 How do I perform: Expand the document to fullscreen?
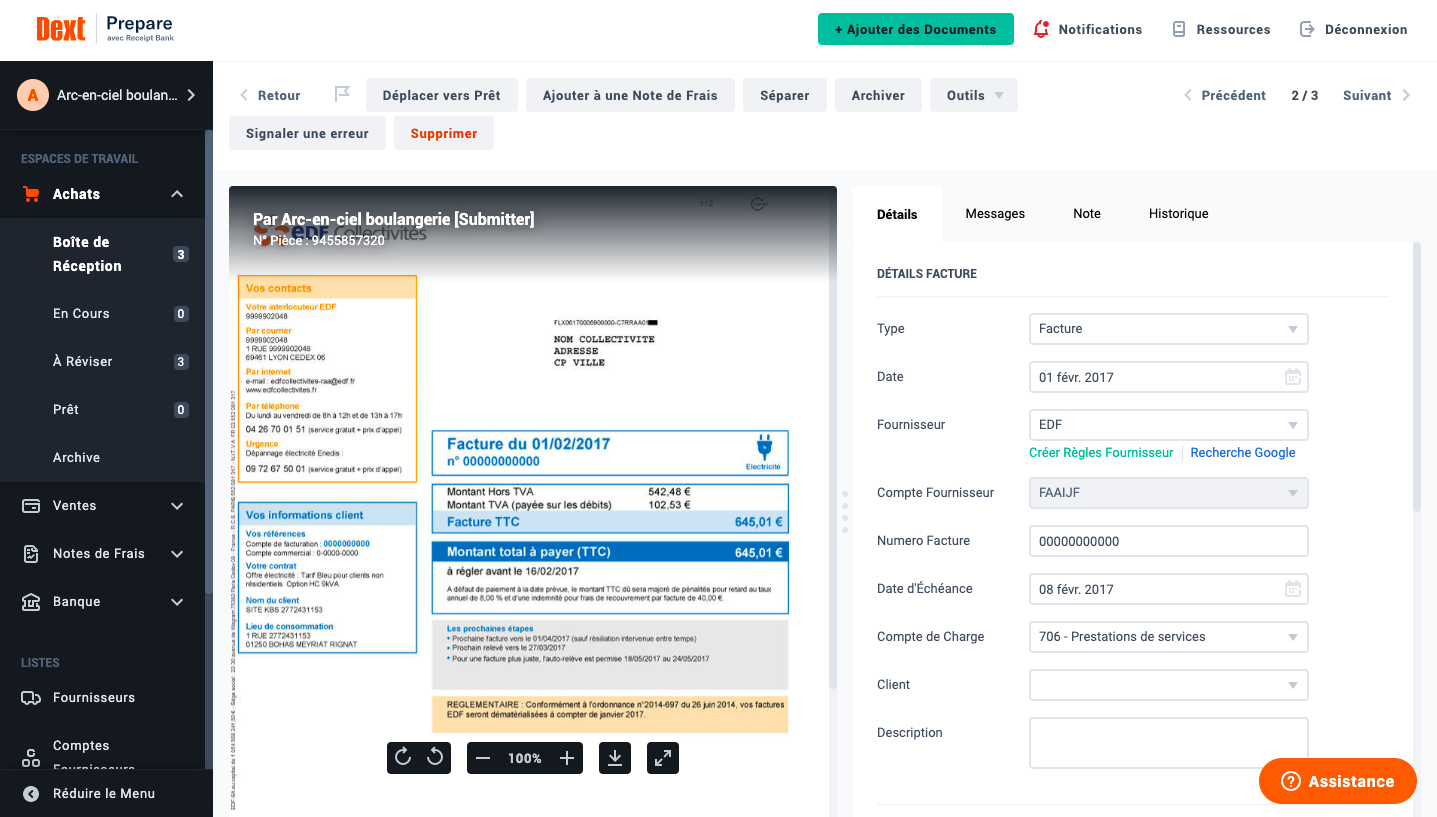tap(663, 758)
